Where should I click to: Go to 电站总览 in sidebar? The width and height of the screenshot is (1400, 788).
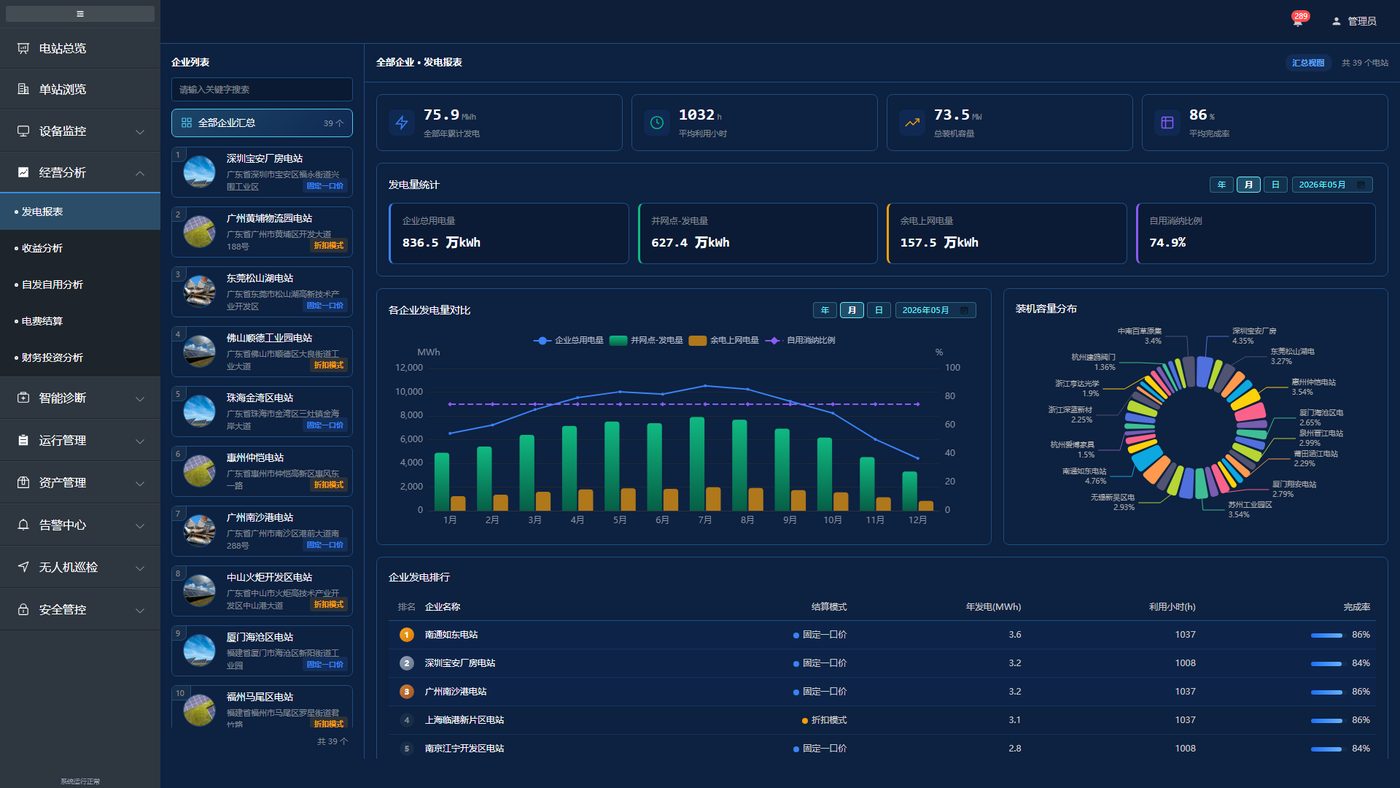80,48
